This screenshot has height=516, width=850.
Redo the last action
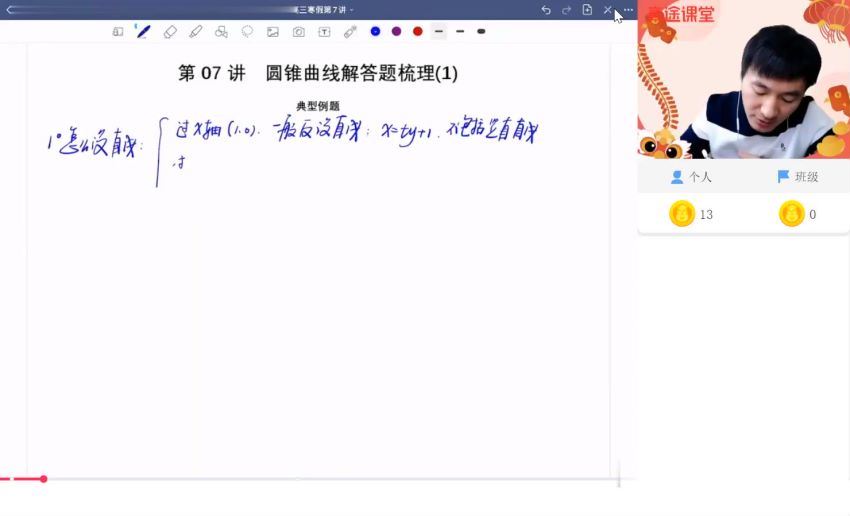pos(566,10)
